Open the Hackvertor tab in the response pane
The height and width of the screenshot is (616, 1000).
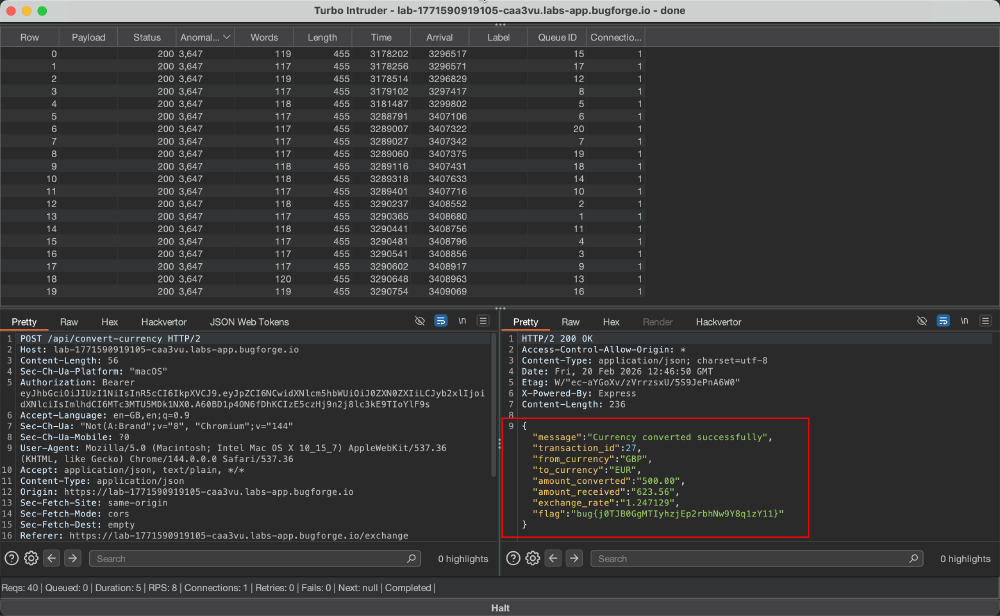click(718, 322)
